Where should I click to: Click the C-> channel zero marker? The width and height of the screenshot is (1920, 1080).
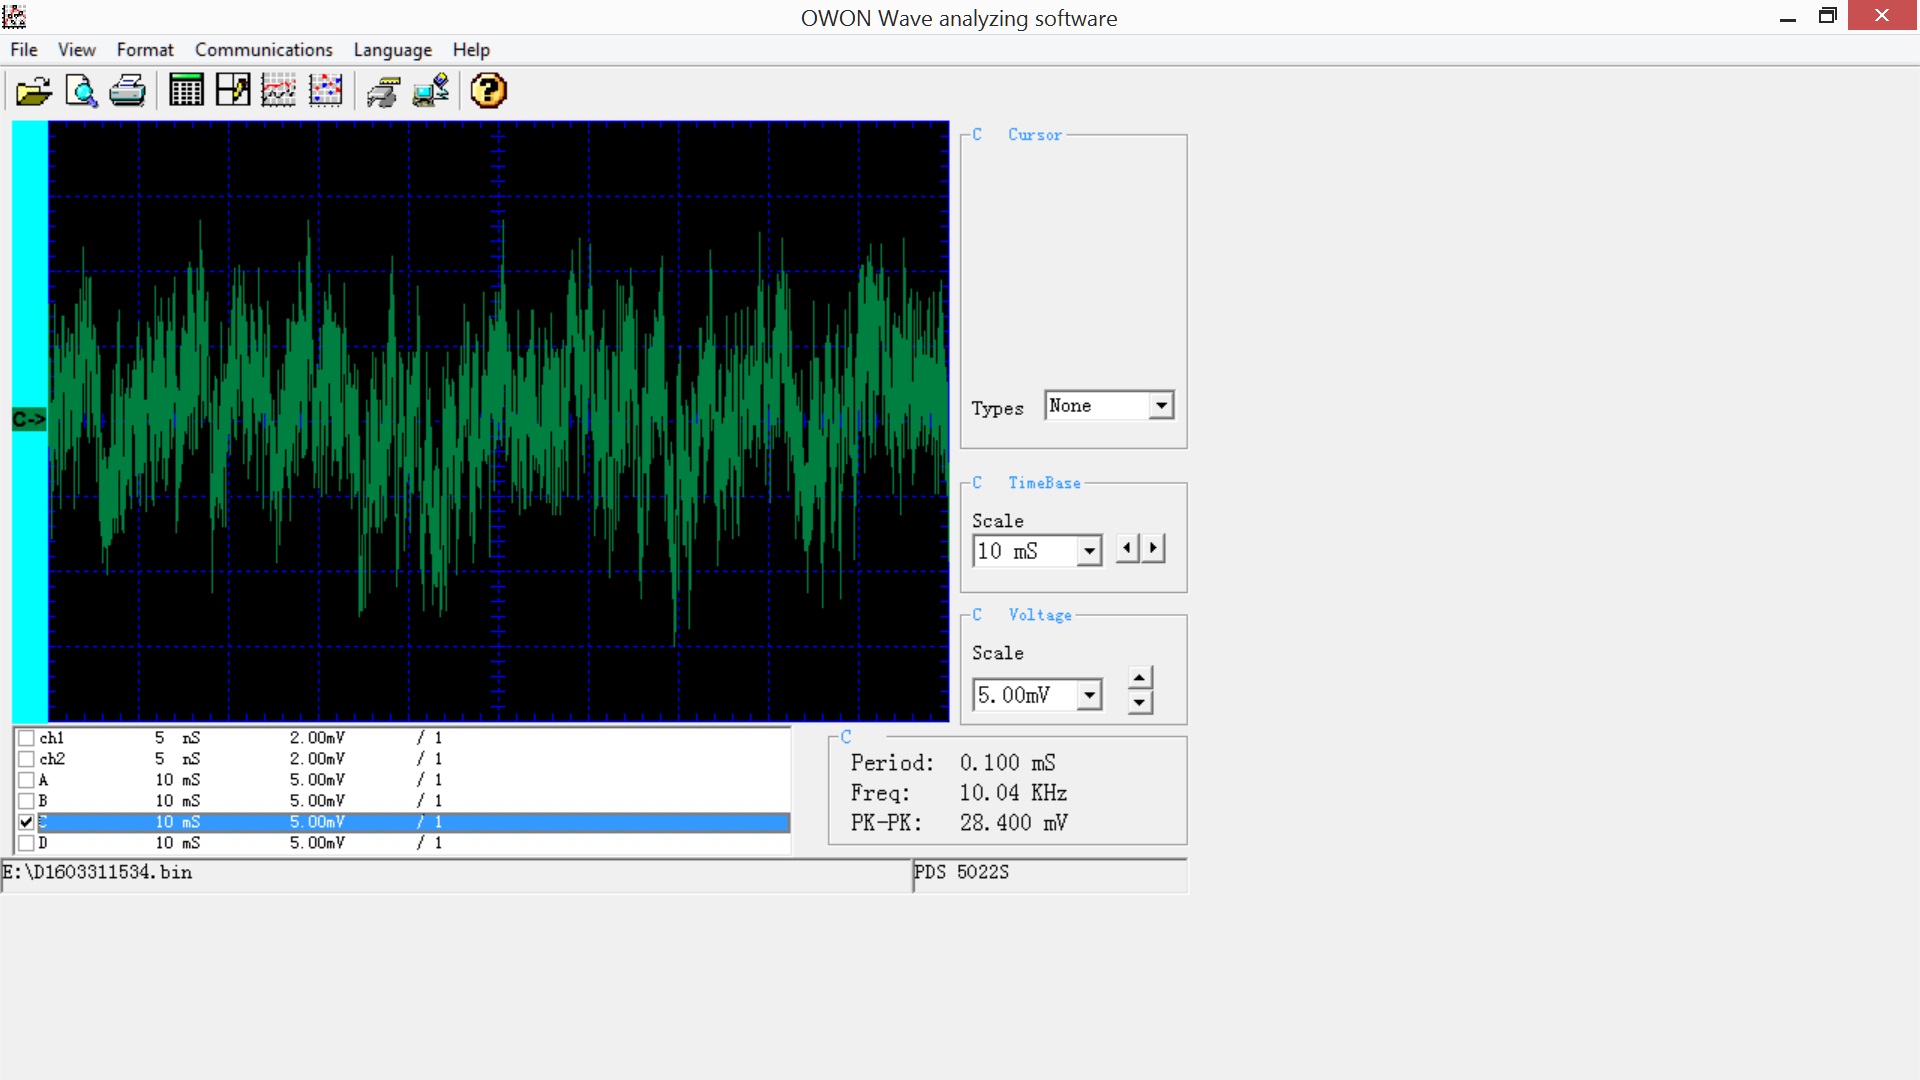click(29, 419)
